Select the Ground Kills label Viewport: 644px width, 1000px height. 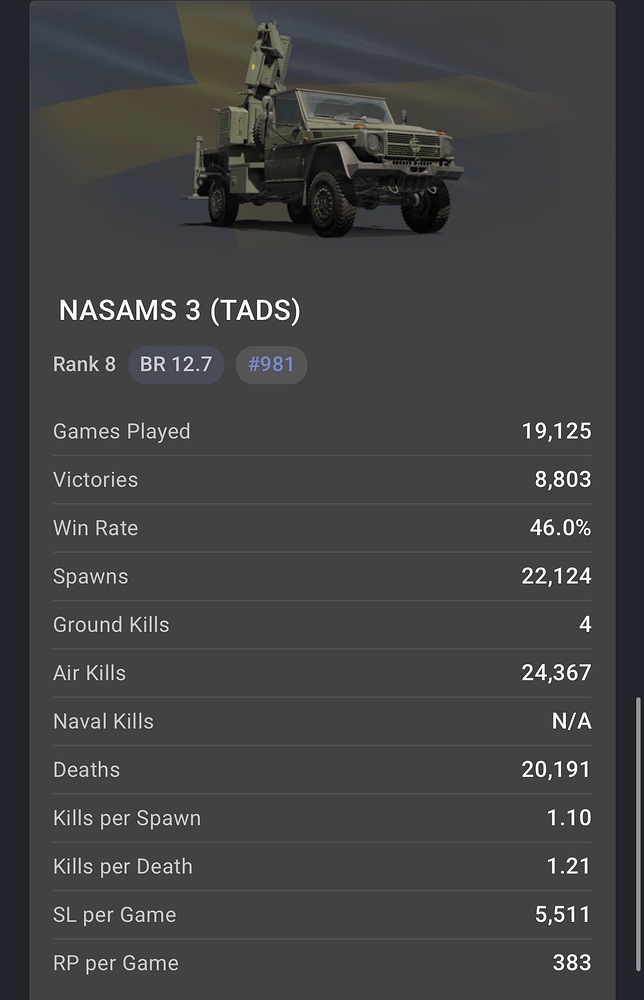[x=111, y=625]
